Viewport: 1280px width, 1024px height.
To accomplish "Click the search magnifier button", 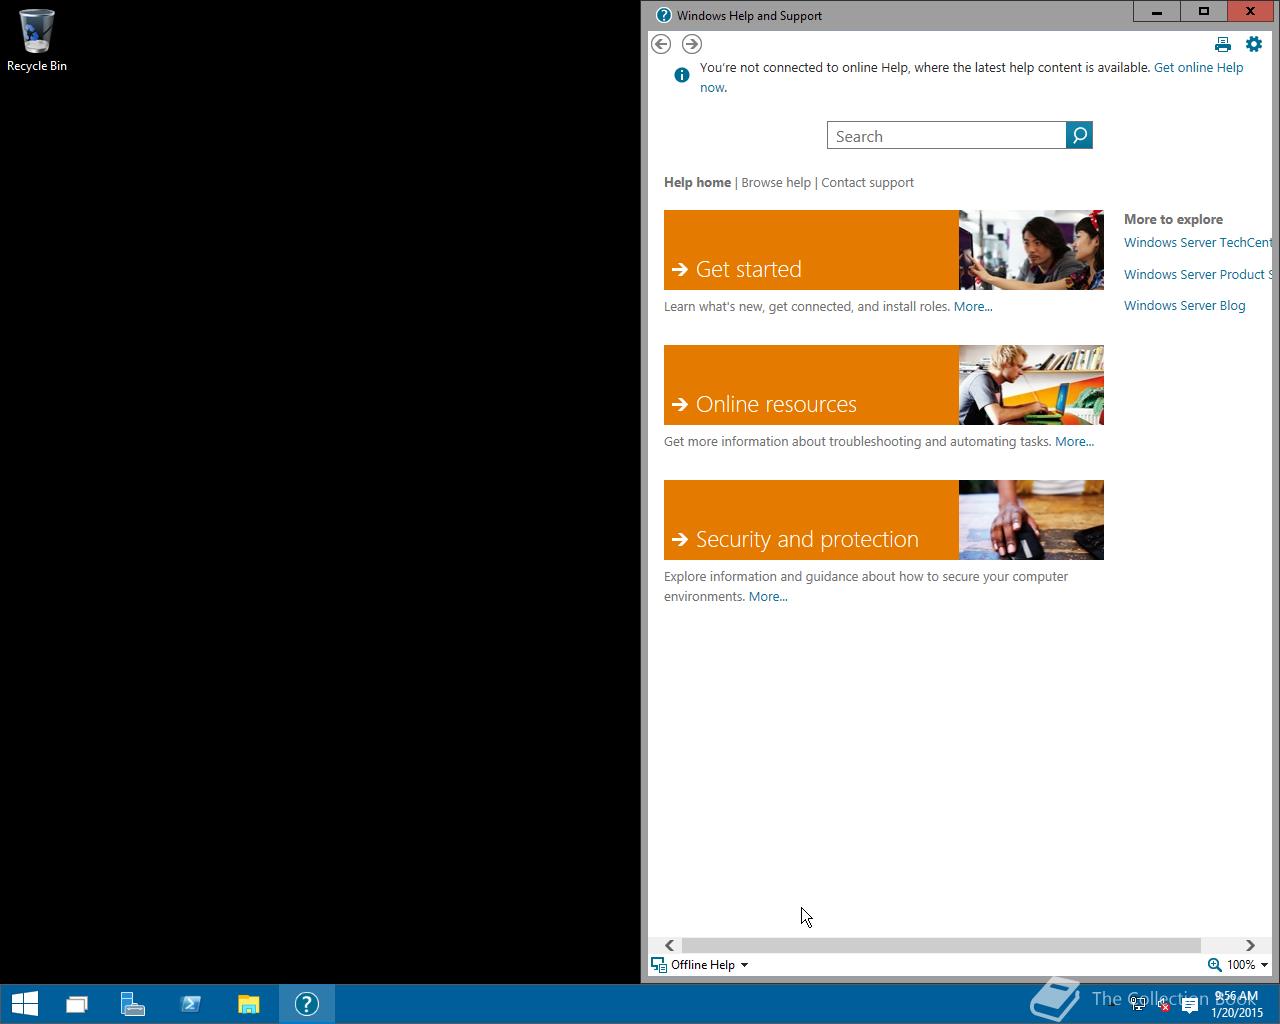I will tap(1079, 135).
